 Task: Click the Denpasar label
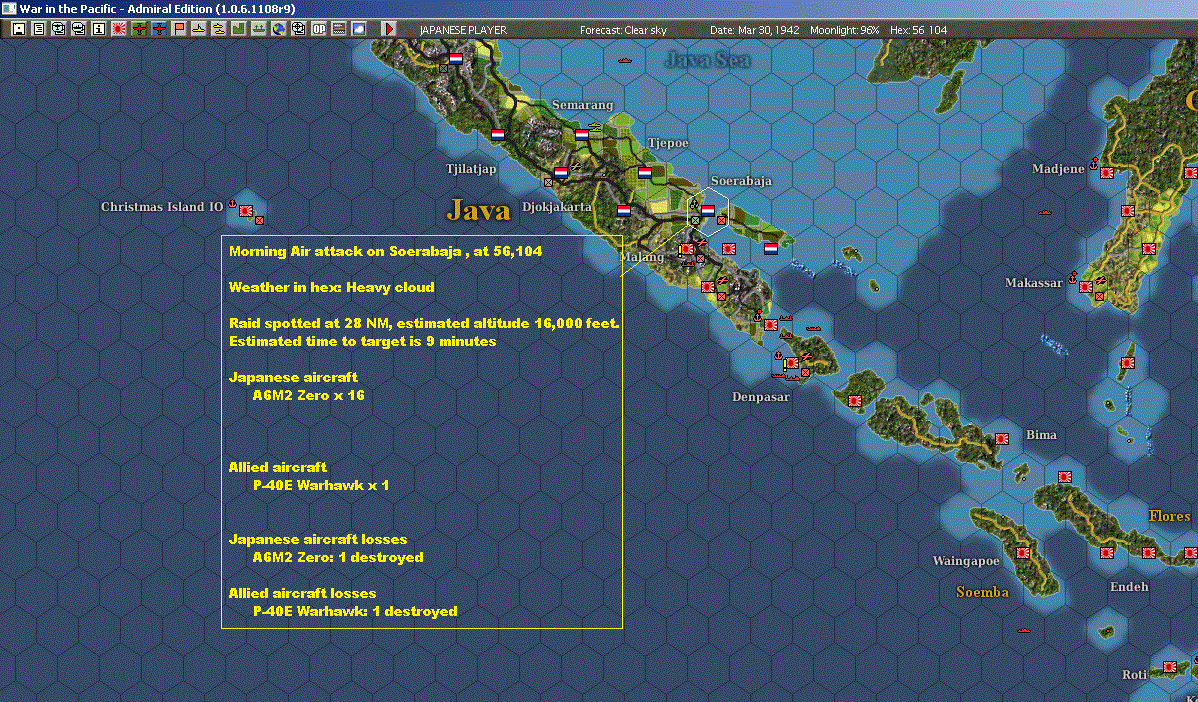coord(760,397)
